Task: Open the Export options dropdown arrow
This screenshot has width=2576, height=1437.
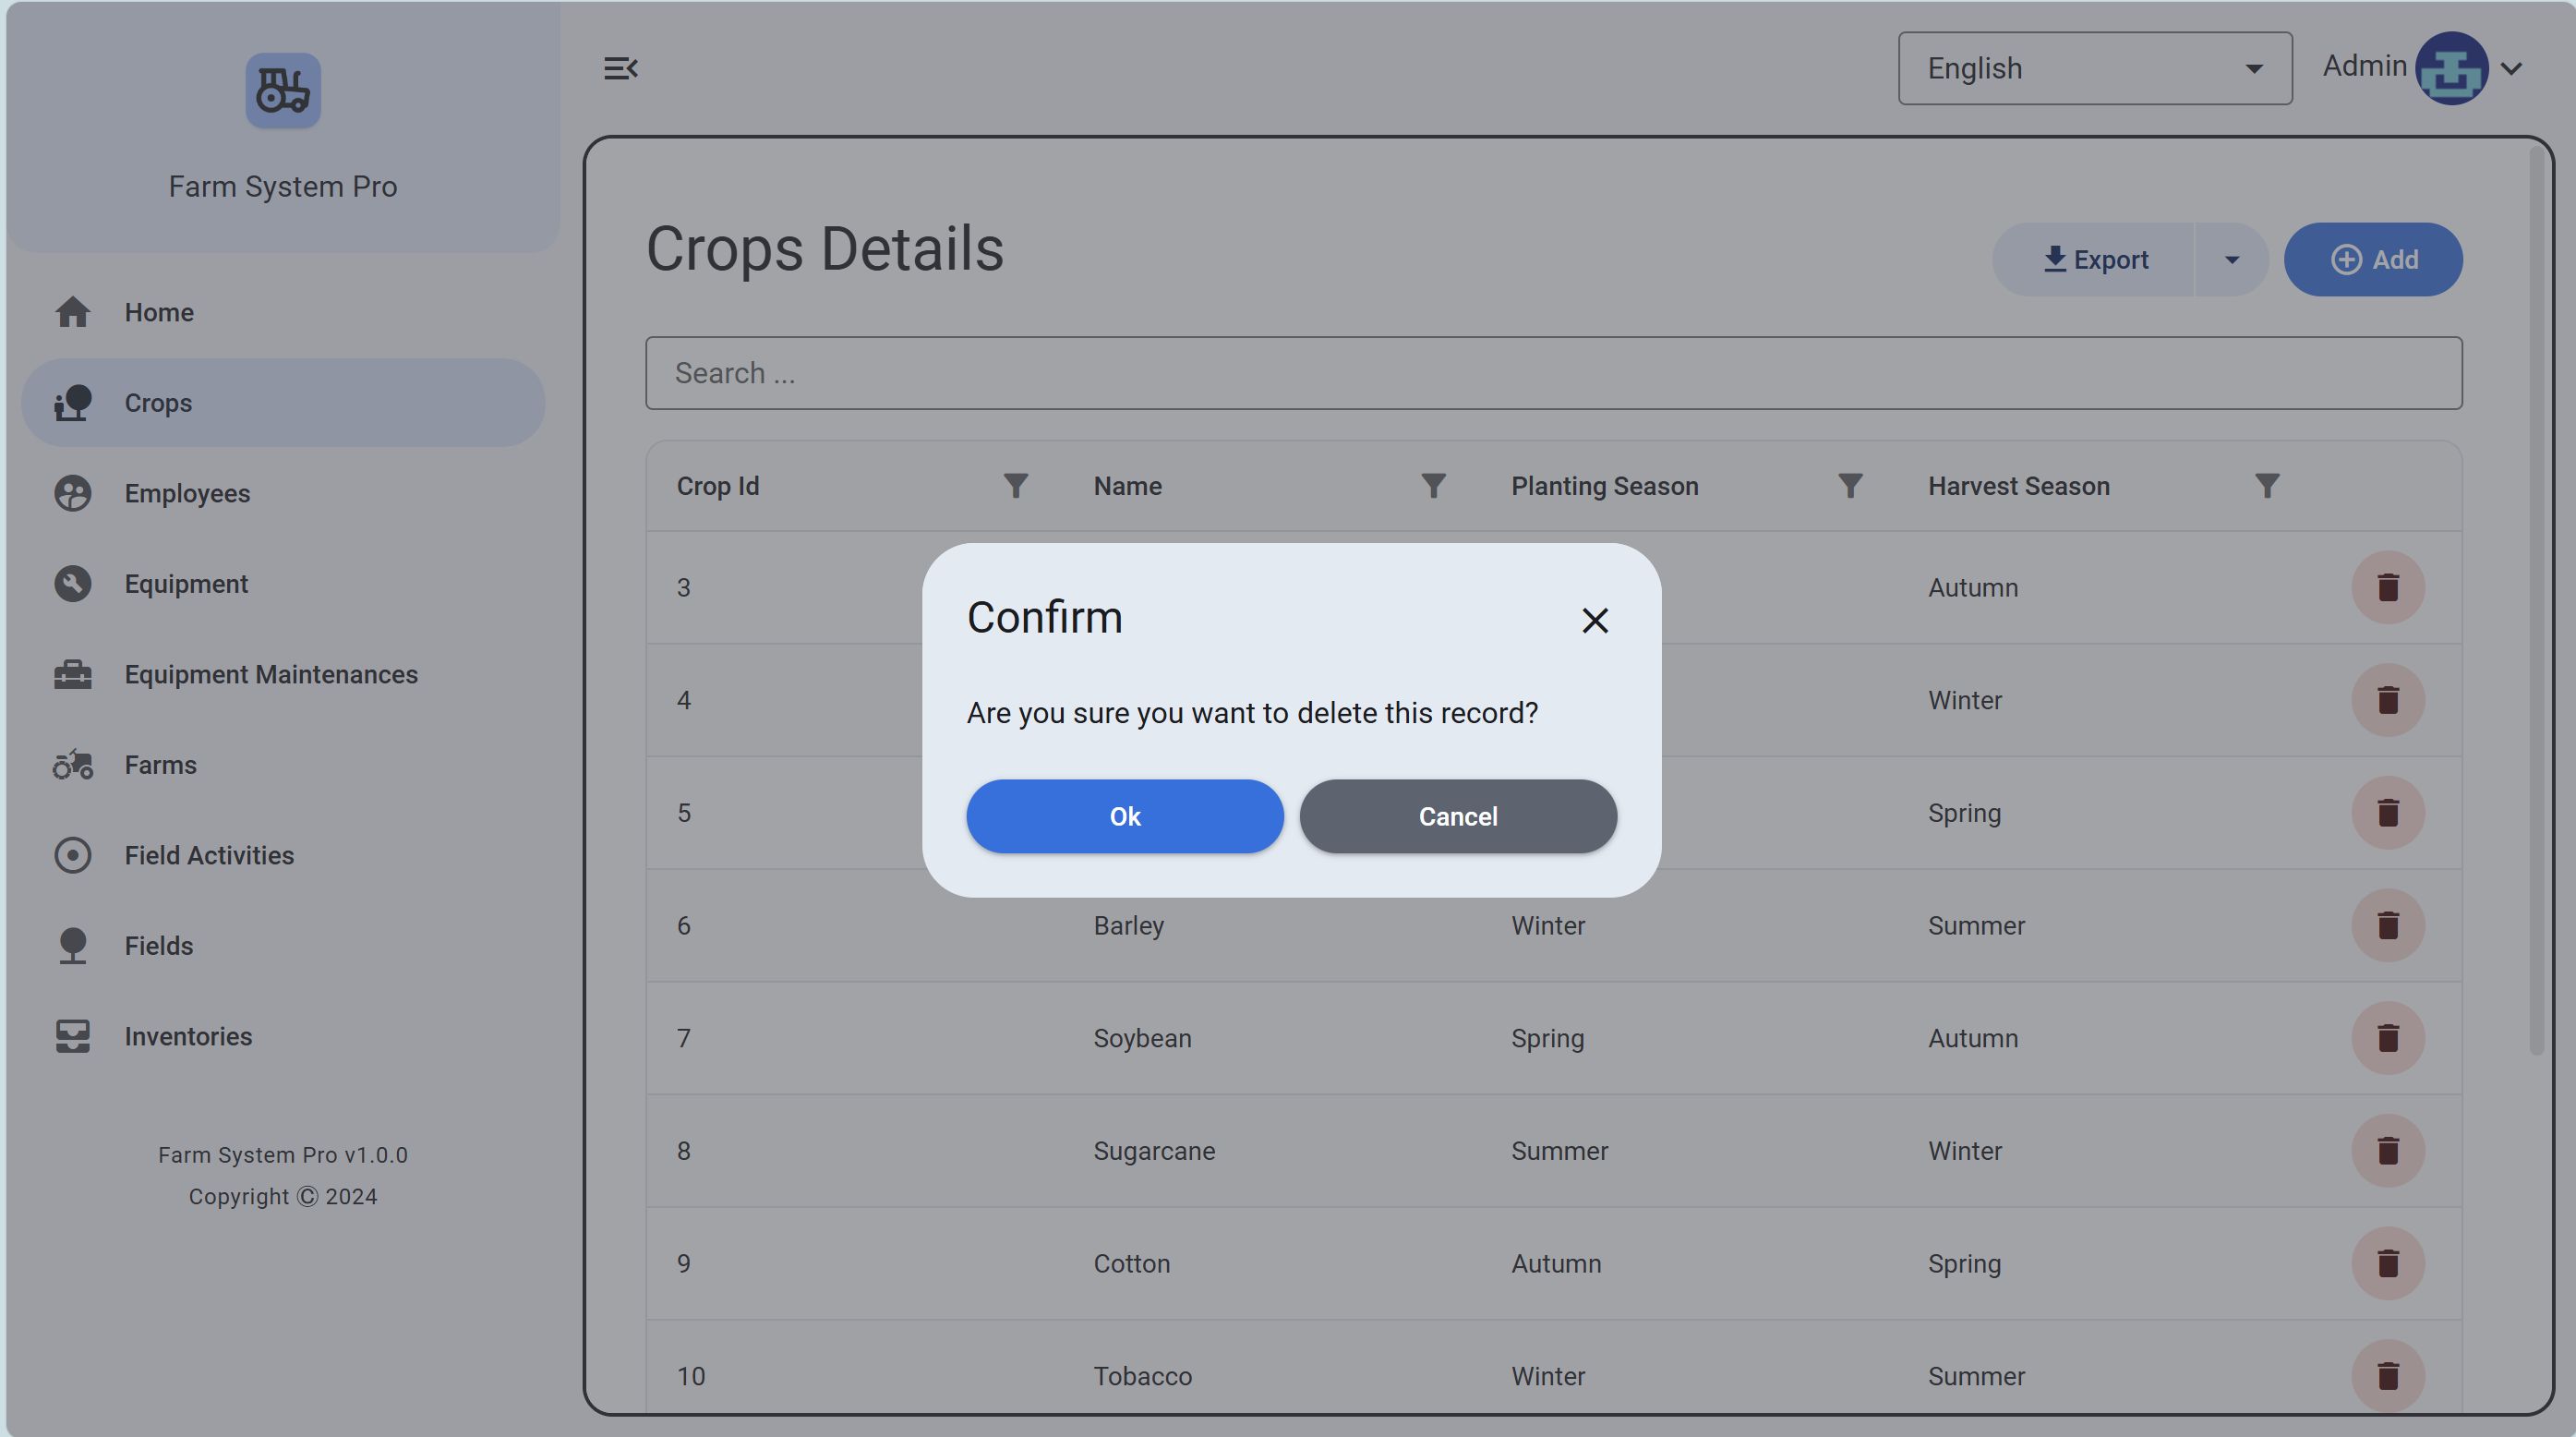Action: coord(2231,260)
